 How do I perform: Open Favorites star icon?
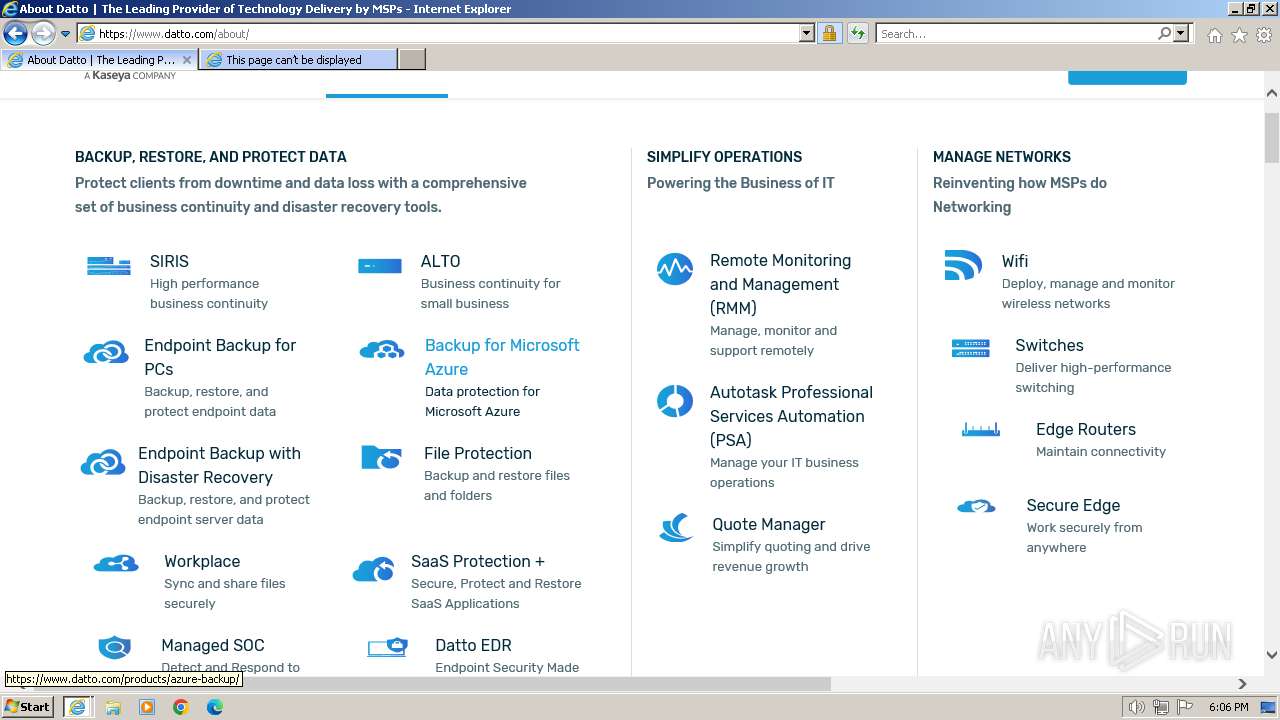[1239, 35]
